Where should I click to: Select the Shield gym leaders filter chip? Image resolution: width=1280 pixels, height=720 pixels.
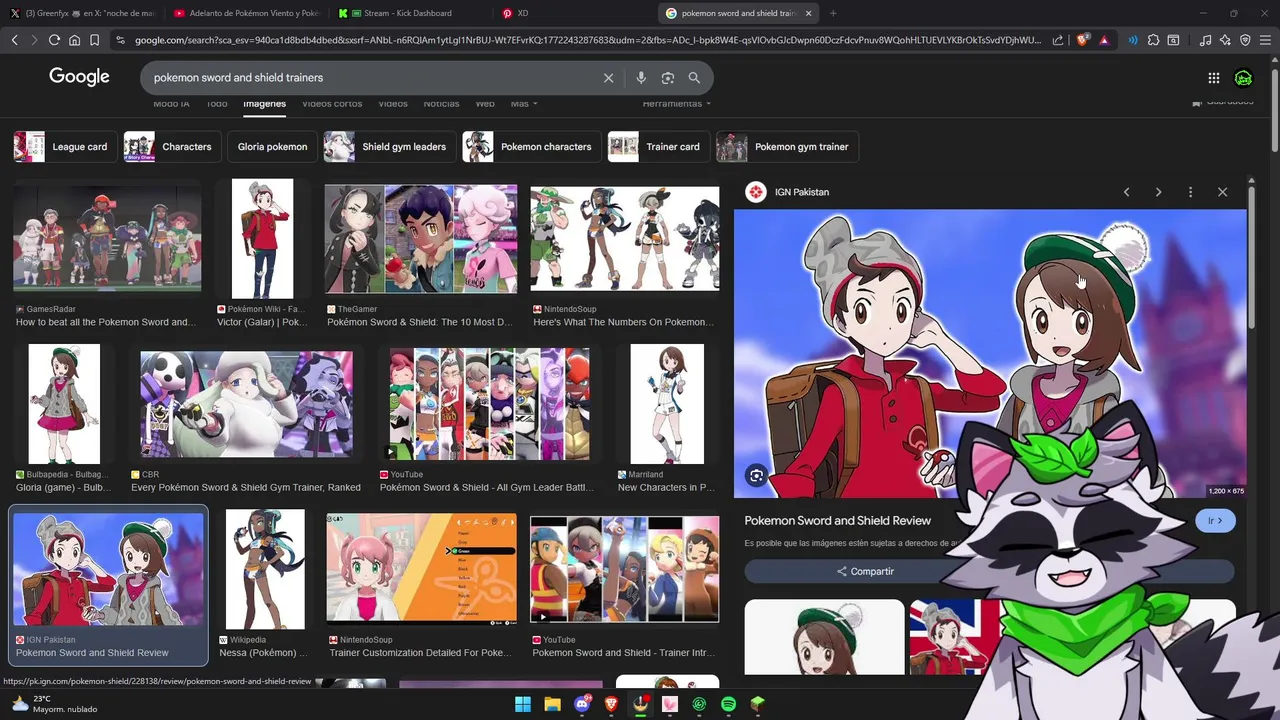coord(390,147)
